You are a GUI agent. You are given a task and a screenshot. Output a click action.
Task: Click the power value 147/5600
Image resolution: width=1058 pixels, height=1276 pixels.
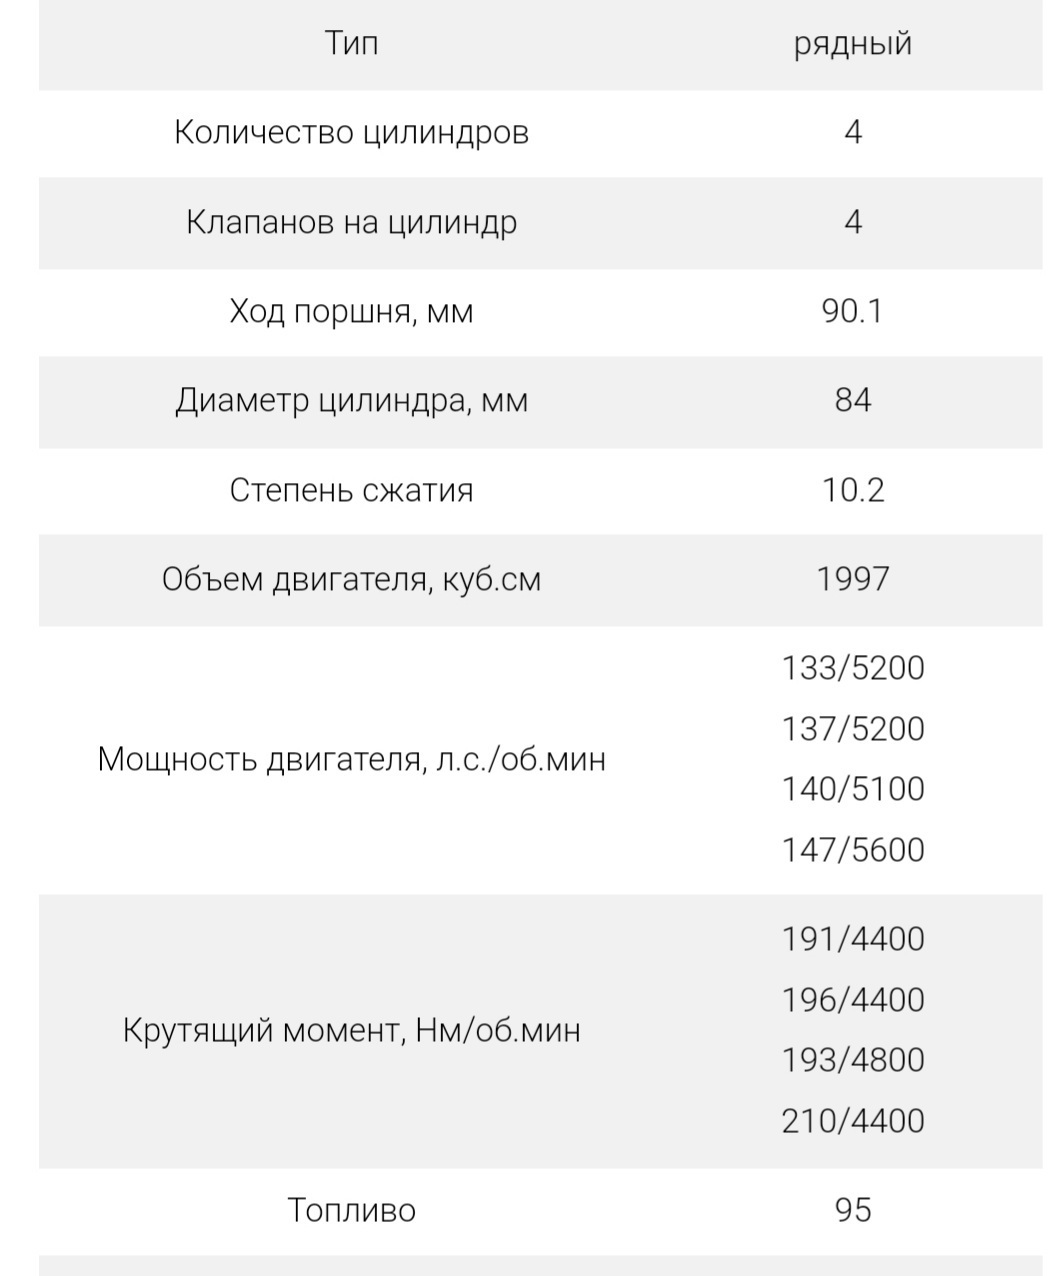pyautogui.click(x=852, y=850)
